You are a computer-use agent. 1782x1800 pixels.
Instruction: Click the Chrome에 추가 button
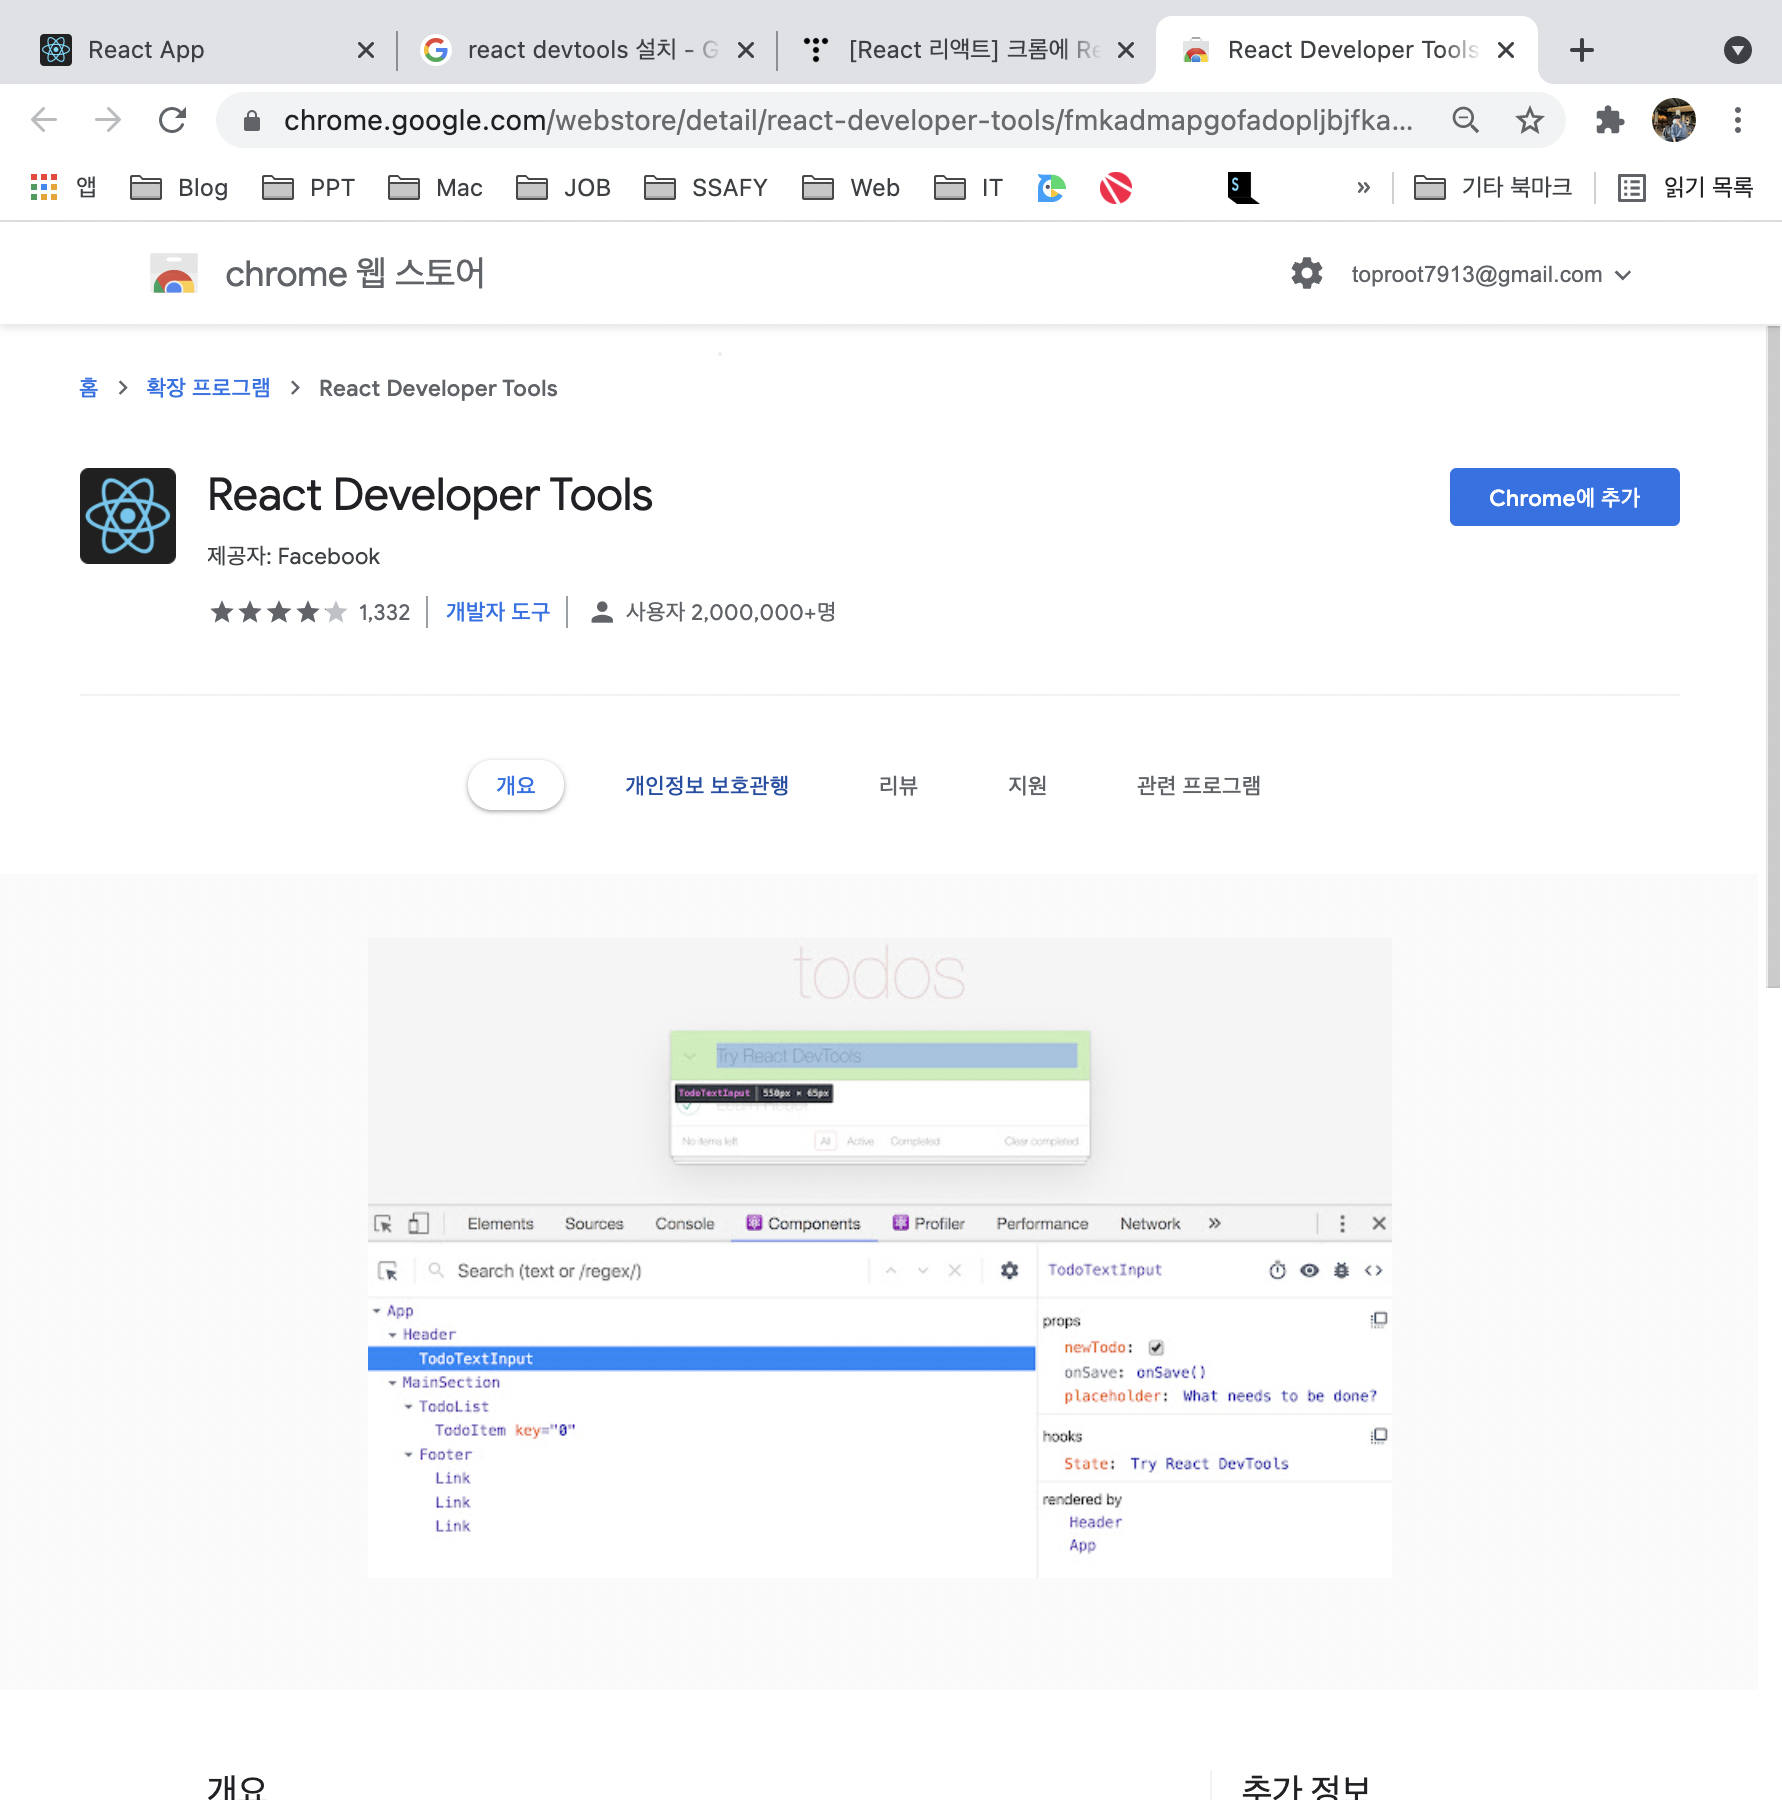pos(1564,497)
